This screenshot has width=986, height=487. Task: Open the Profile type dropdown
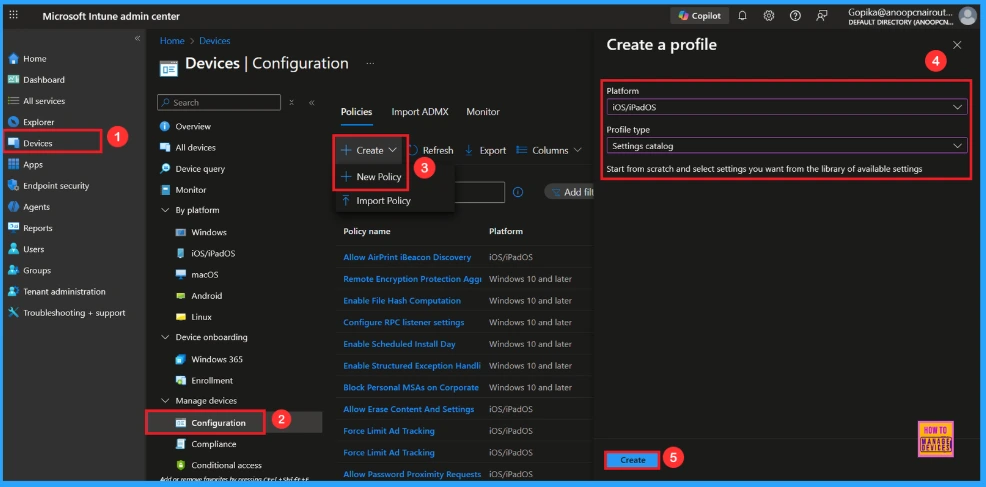(786, 146)
